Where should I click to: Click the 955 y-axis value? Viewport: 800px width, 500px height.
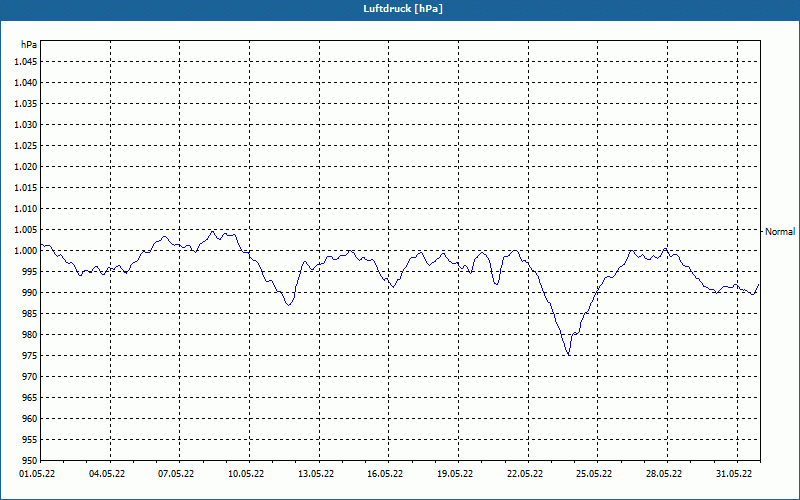(x=30, y=440)
